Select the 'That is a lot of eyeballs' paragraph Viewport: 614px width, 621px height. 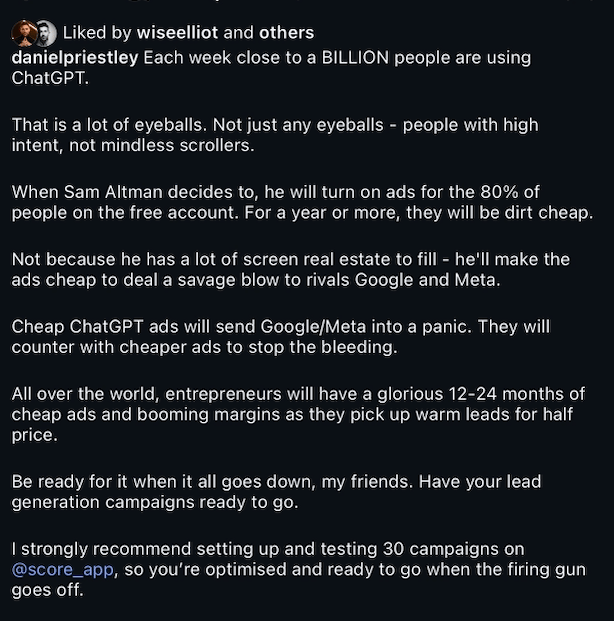[x=275, y=135]
